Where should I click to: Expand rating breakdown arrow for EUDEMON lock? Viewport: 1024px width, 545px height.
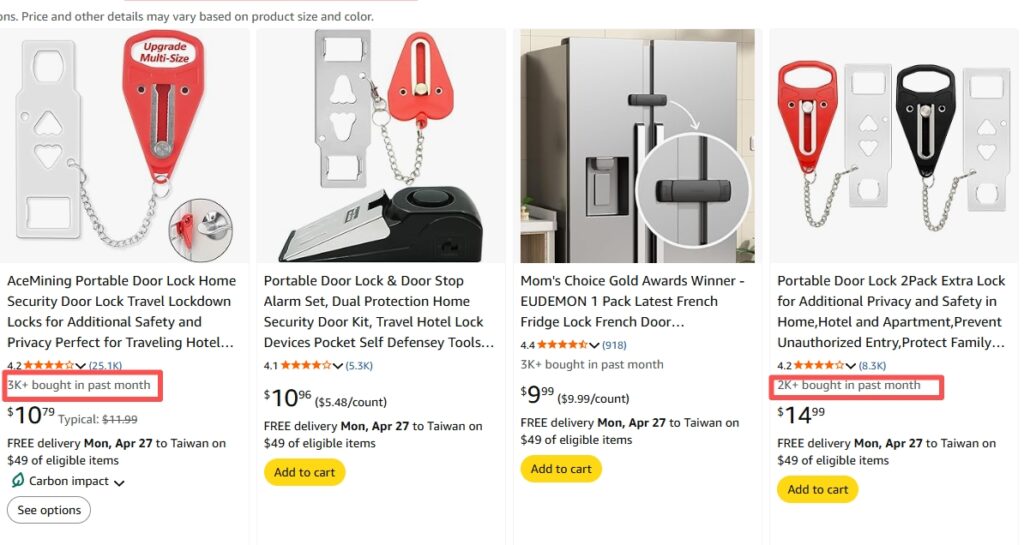pyautogui.click(x=596, y=345)
